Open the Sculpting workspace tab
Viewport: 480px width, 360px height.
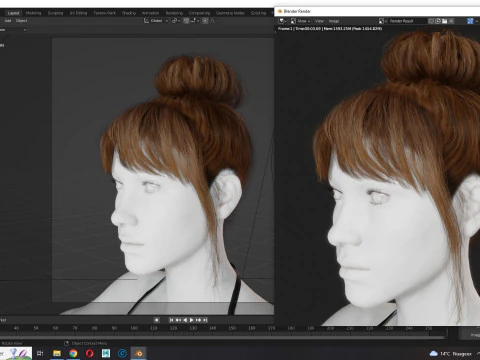click(55, 13)
